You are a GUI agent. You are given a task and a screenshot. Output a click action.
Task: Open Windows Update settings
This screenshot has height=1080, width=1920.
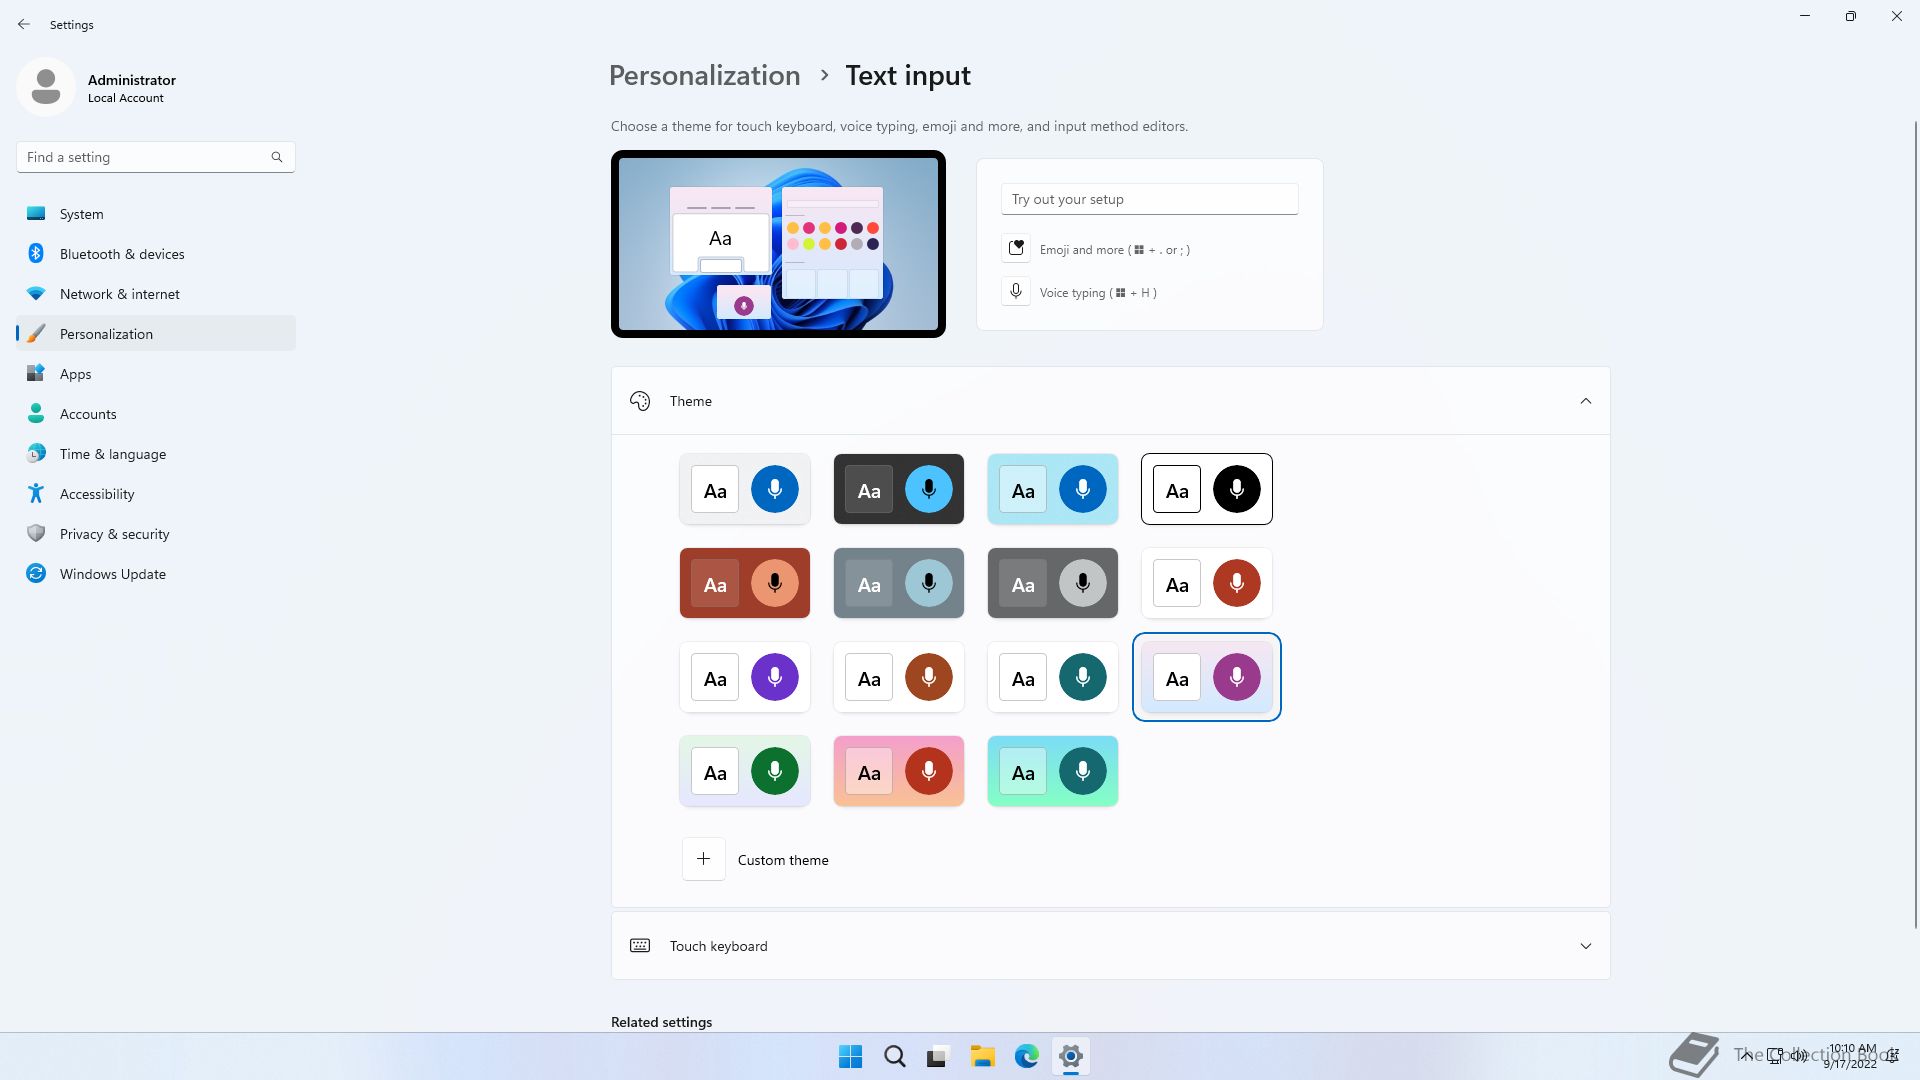coord(156,574)
